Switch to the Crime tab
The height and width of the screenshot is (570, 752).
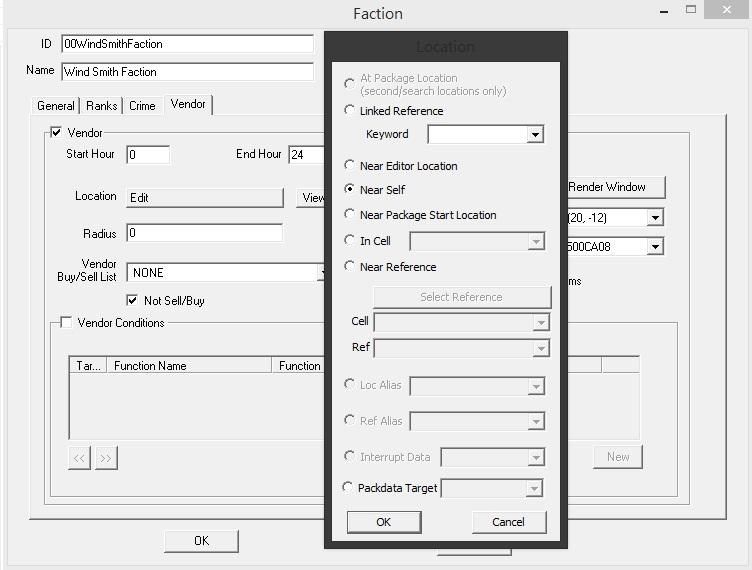142,105
